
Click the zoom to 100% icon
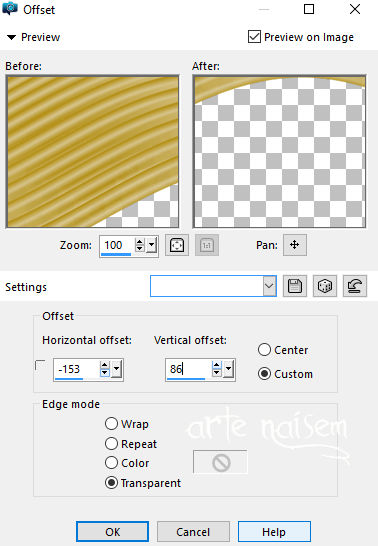tap(207, 245)
